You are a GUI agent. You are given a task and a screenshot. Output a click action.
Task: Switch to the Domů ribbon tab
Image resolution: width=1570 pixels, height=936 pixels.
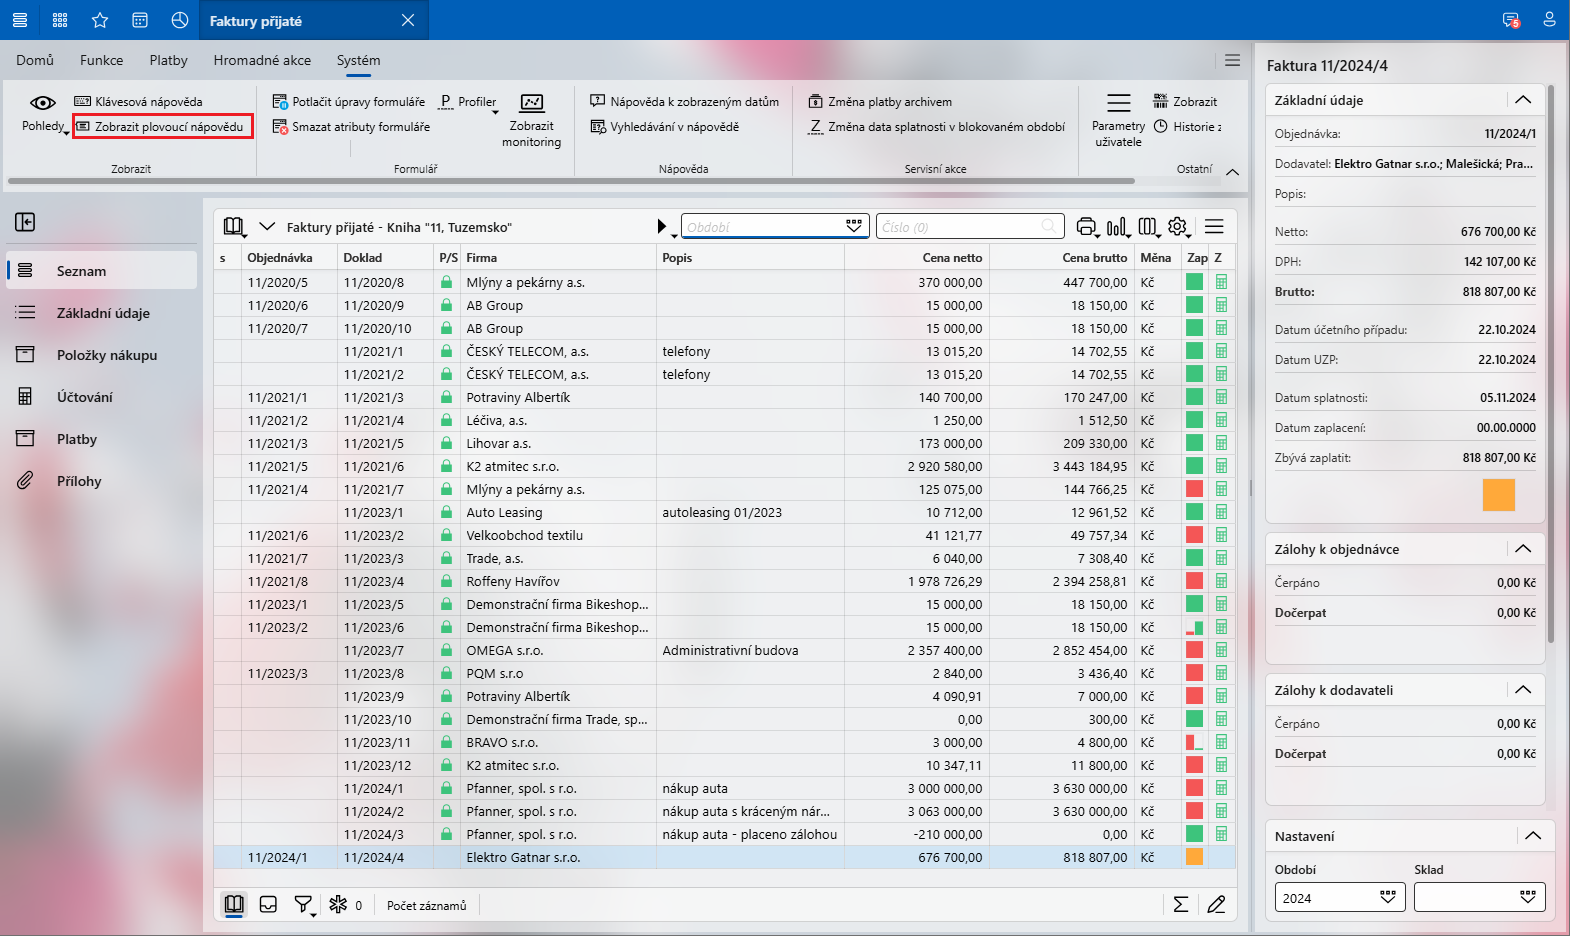point(35,60)
